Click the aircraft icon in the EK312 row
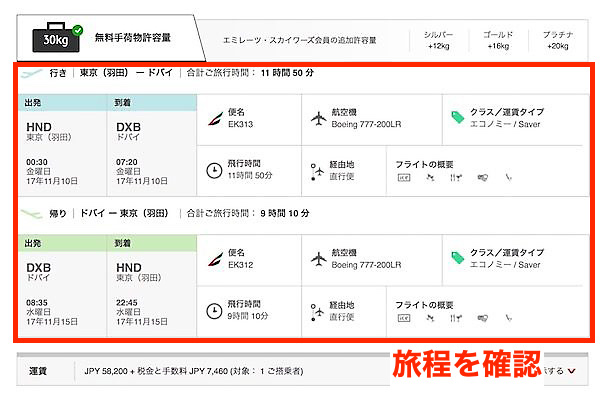The height and width of the screenshot is (400, 600). 318,259
